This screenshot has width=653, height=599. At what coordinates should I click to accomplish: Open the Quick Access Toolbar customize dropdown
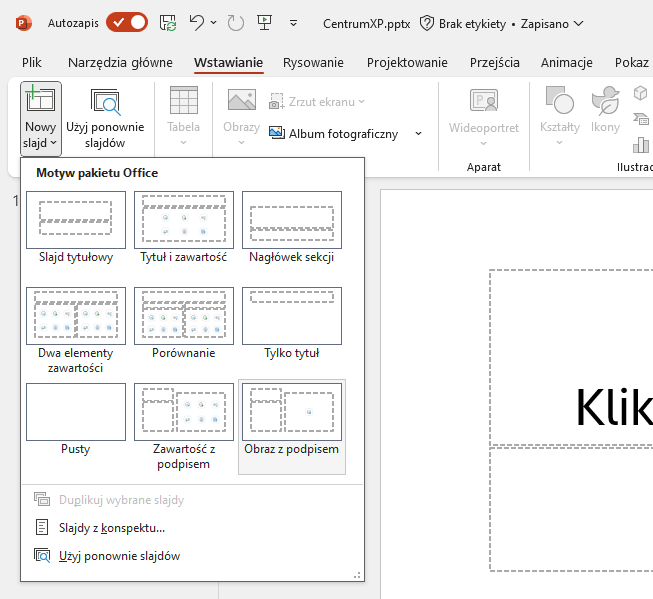(x=294, y=23)
